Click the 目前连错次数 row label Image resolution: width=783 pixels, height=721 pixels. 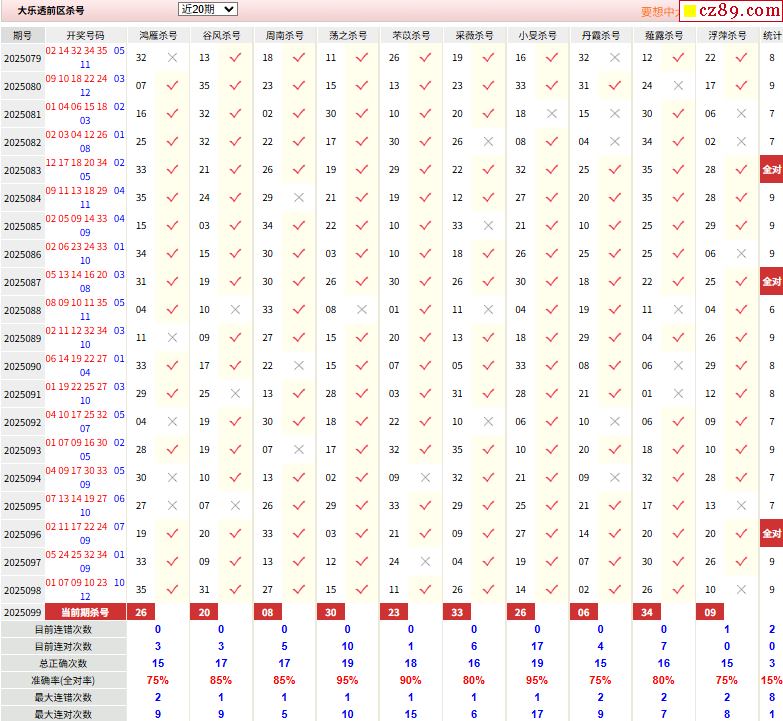point(63,630)
